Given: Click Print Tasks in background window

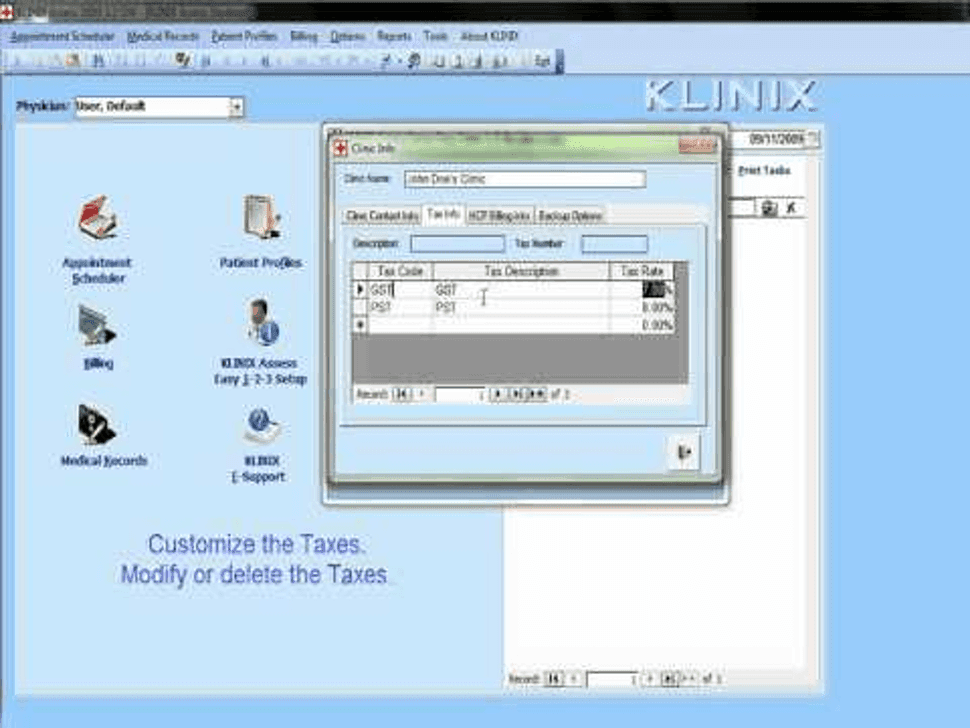Looking at the screenshot, I should pyautogui.click(x=764, y=171).
